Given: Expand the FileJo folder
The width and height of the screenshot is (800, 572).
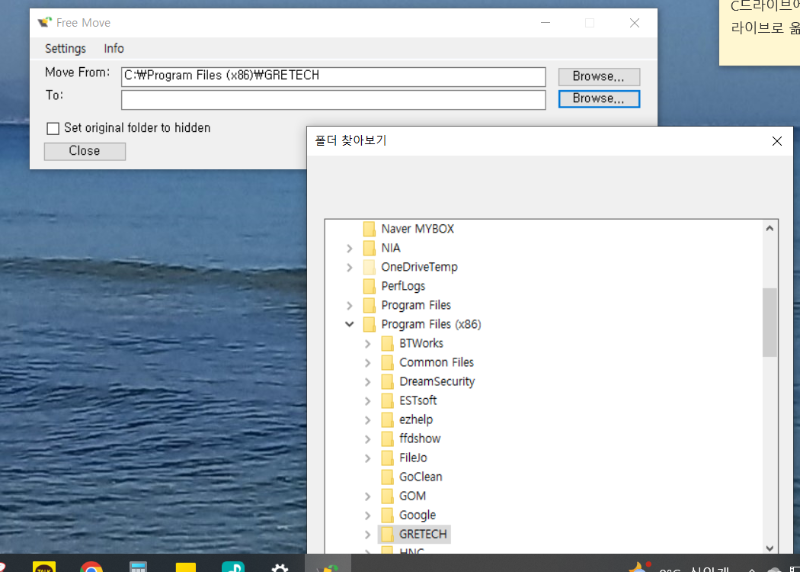Looking at the screenshot, I should coord(368,458).
